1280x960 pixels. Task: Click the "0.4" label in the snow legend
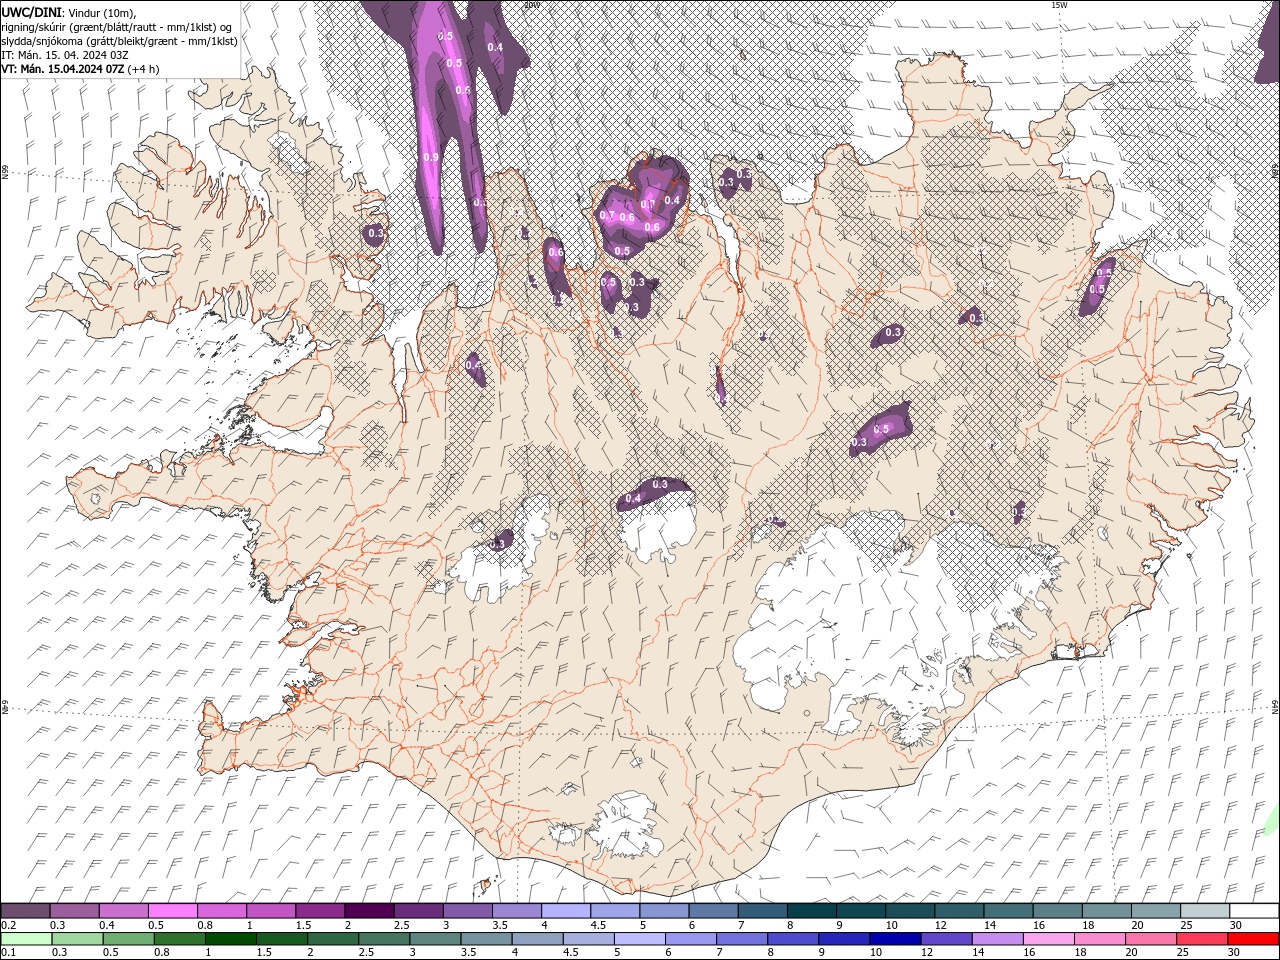[x=106, y=925]
